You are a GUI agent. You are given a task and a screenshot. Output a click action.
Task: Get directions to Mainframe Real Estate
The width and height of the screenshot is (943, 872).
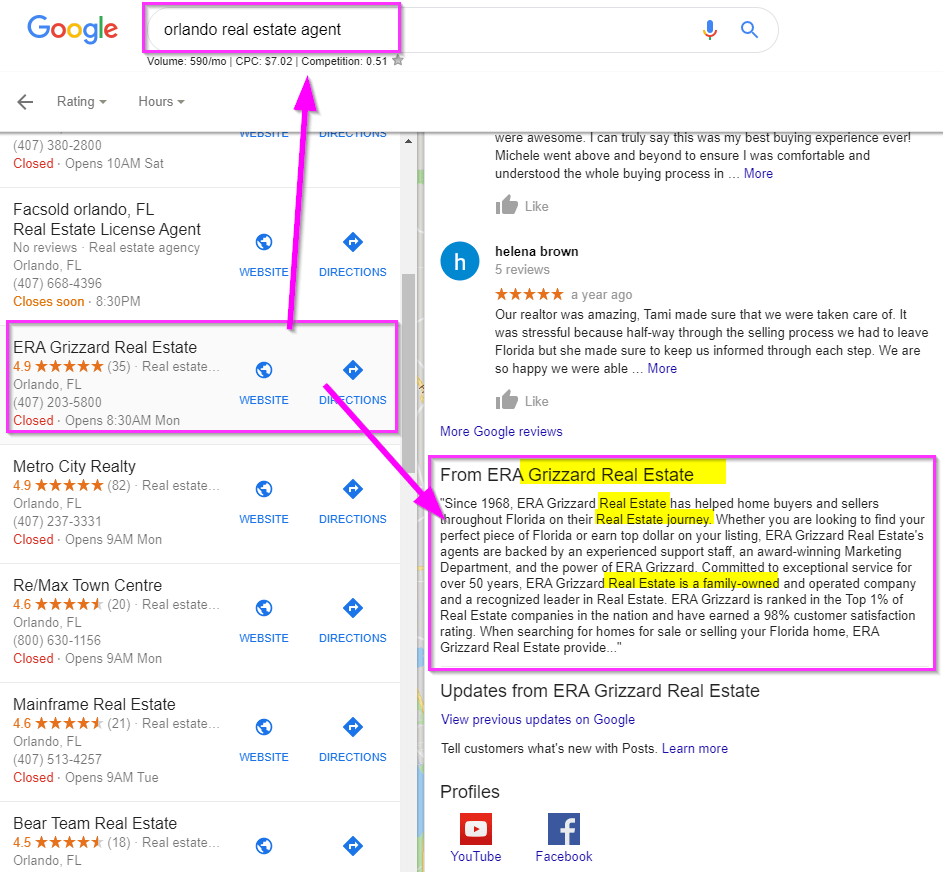(353, 727)
